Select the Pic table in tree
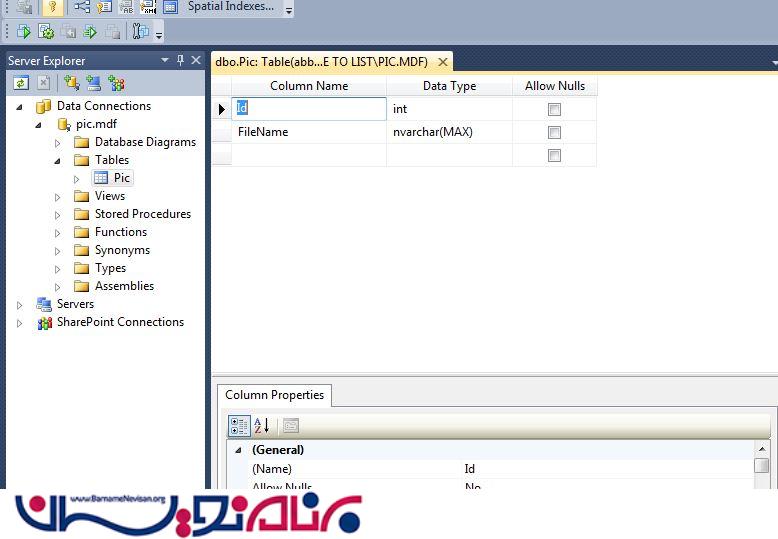This screenshot has width=778, height=539. pyautogui.click(x=113, y=178)
